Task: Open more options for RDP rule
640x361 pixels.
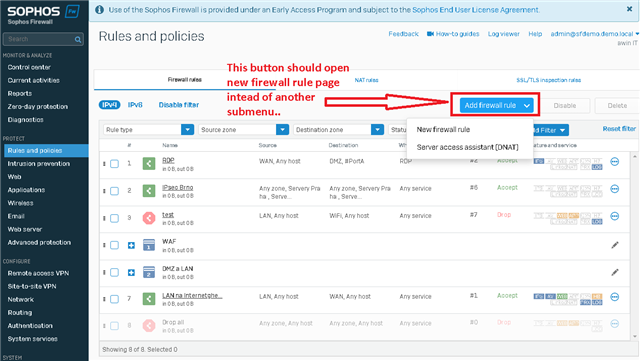Action: click(x=615, y=162)
